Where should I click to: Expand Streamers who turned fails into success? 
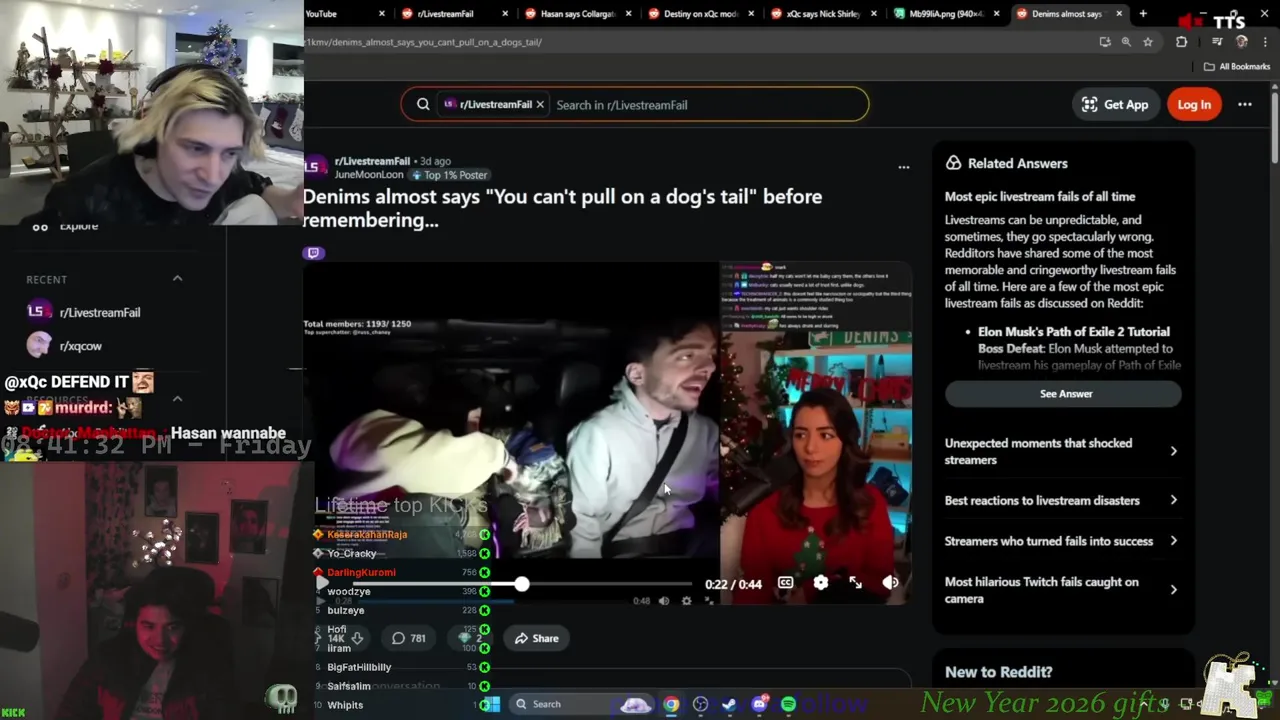(x=1062, y=541)
